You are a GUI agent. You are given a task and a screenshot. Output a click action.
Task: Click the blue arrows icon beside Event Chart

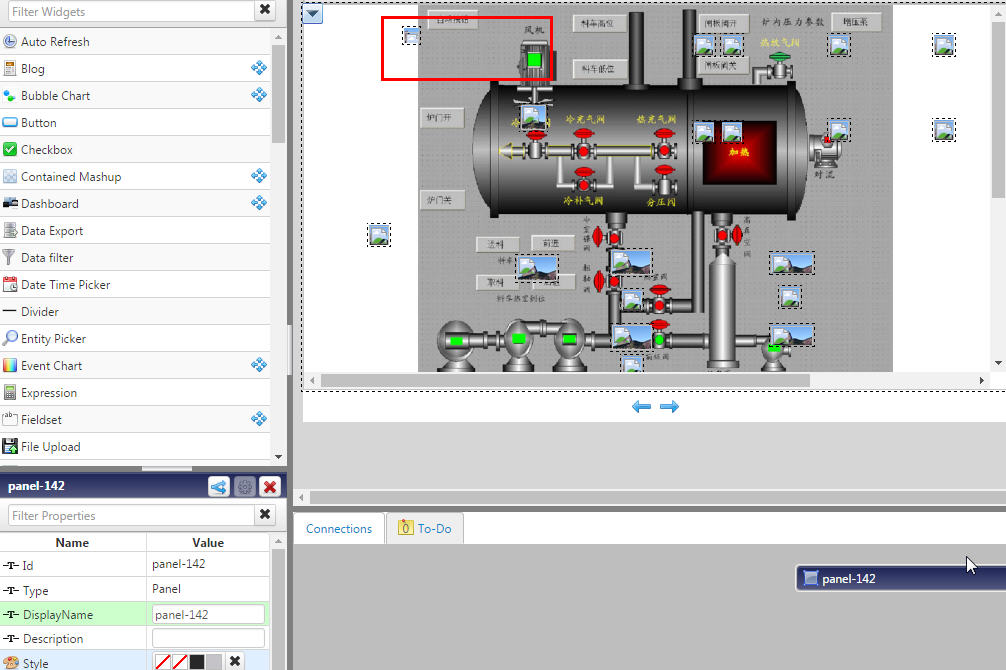coord(259,365)
